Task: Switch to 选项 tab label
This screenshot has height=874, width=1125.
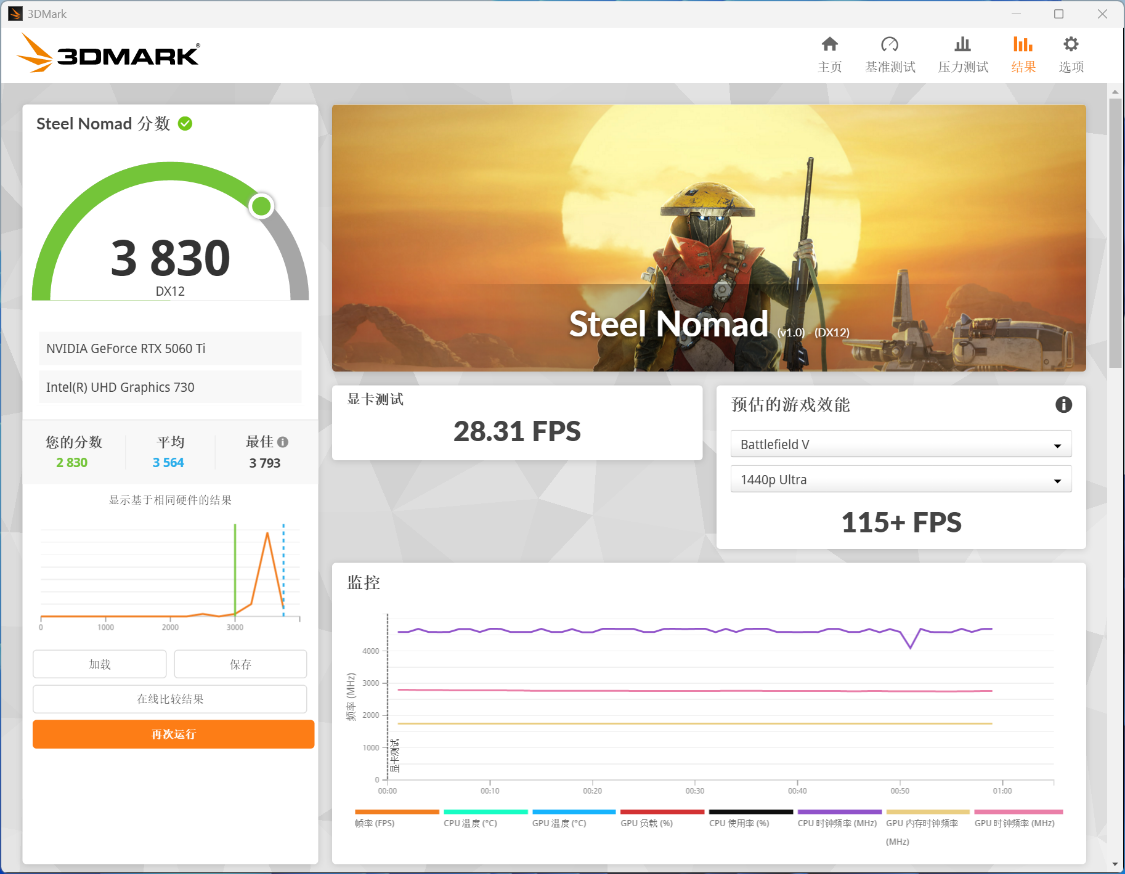Action: pos(1070,67)
